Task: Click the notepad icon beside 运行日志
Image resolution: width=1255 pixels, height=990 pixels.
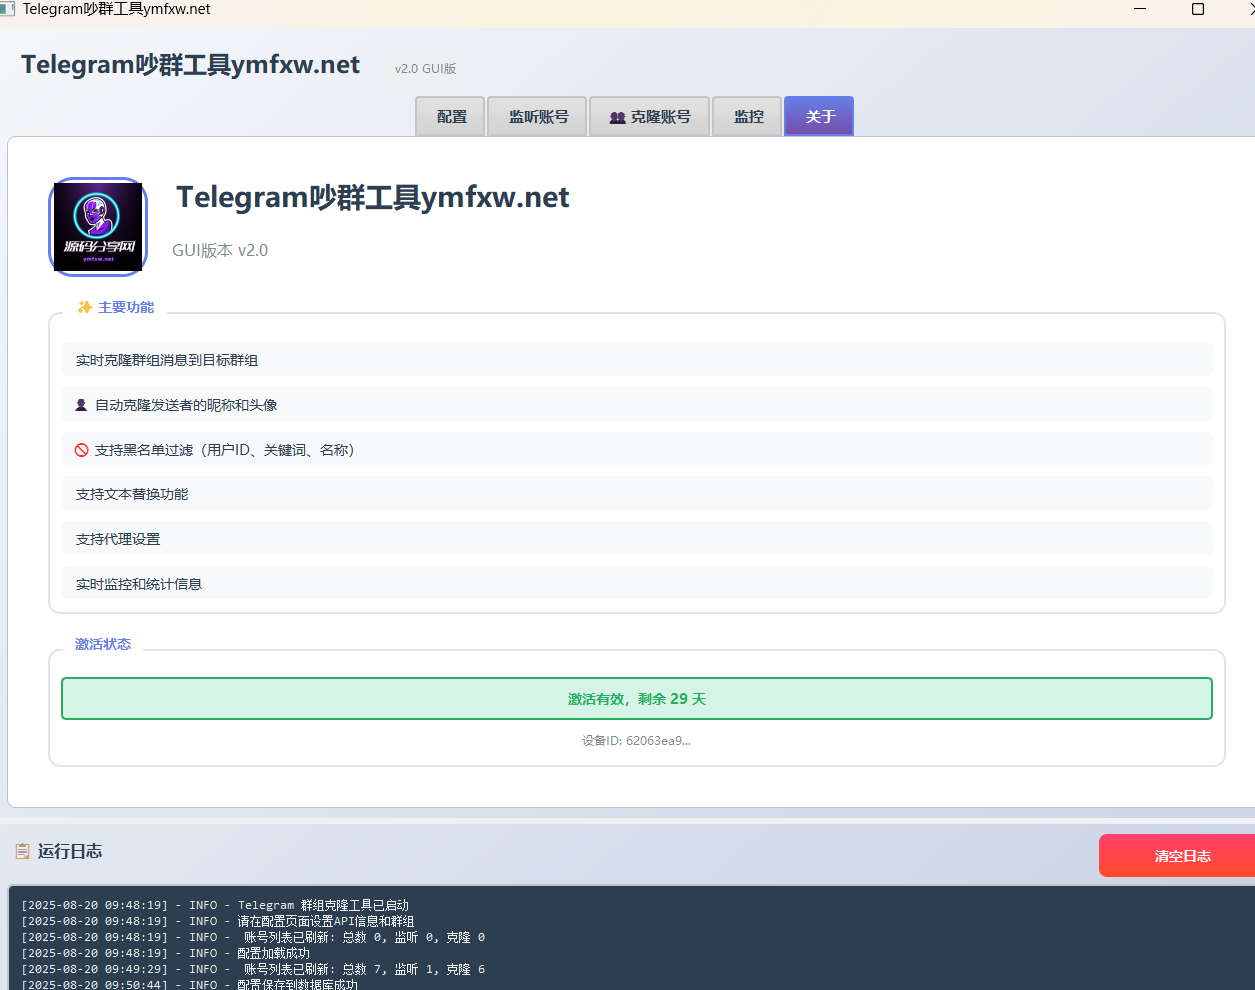Action: point(22,851)
